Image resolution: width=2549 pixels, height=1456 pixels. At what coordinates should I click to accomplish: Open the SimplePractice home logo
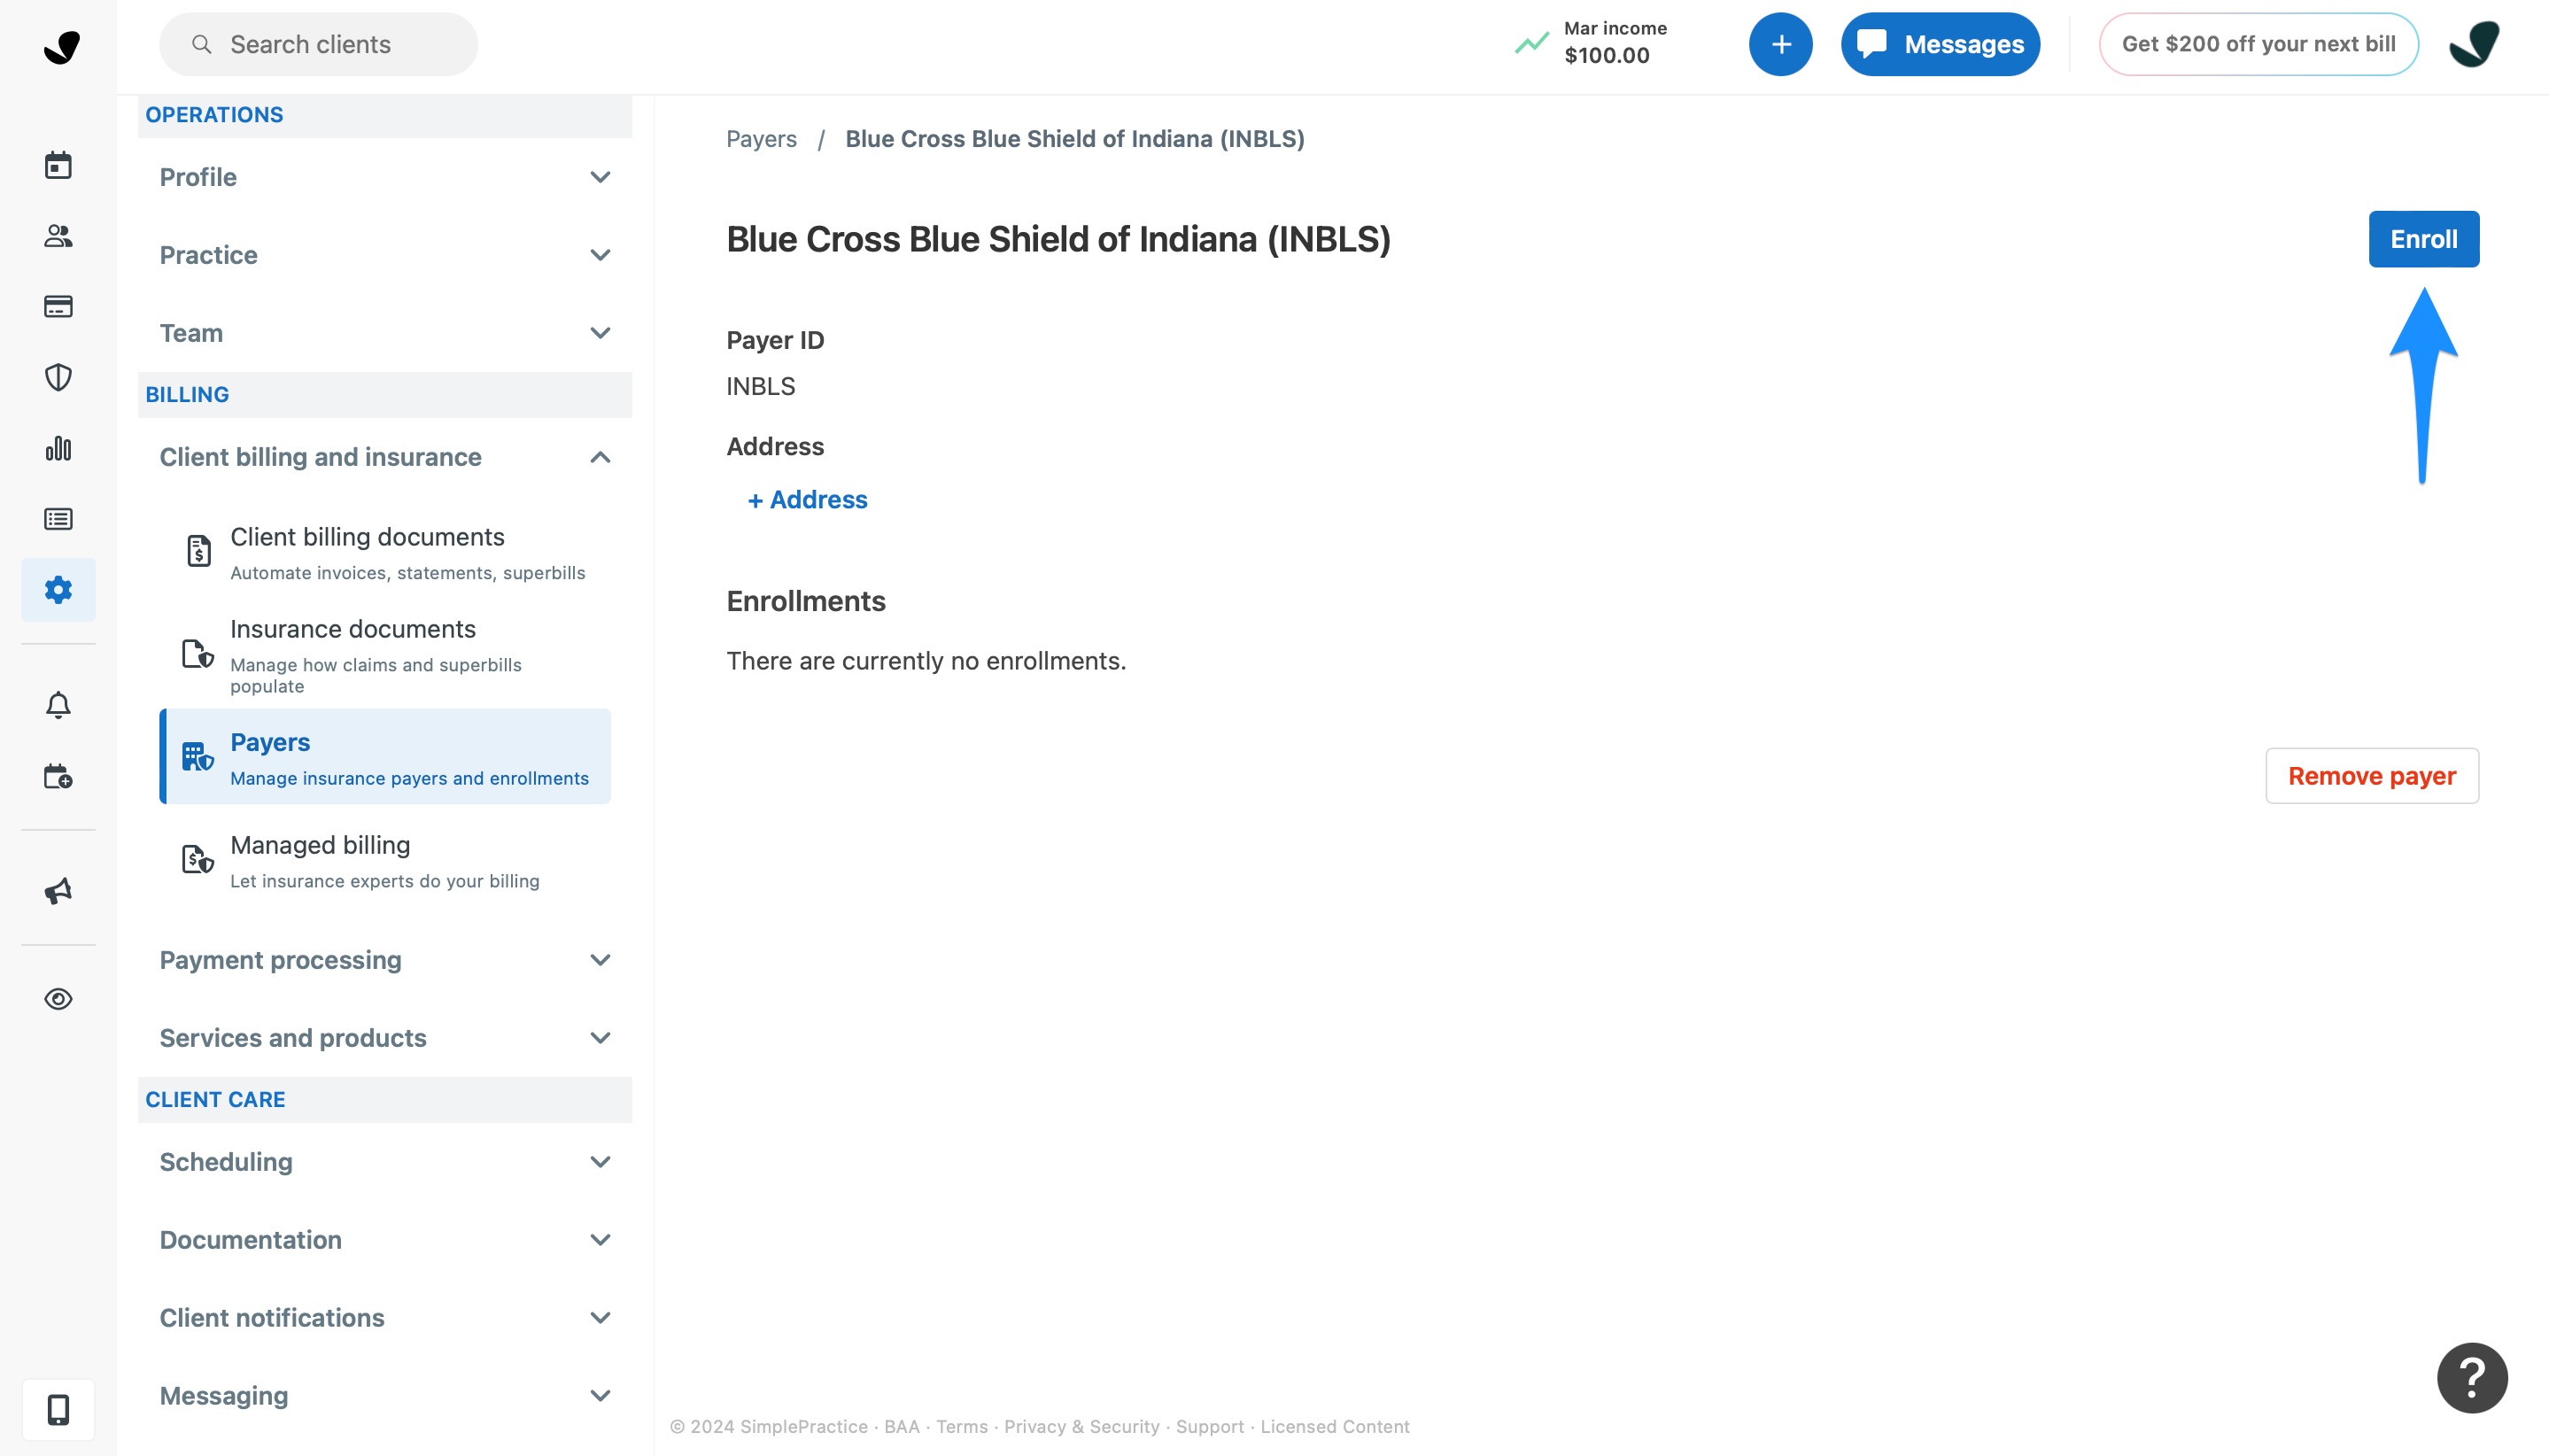(61, 46)
